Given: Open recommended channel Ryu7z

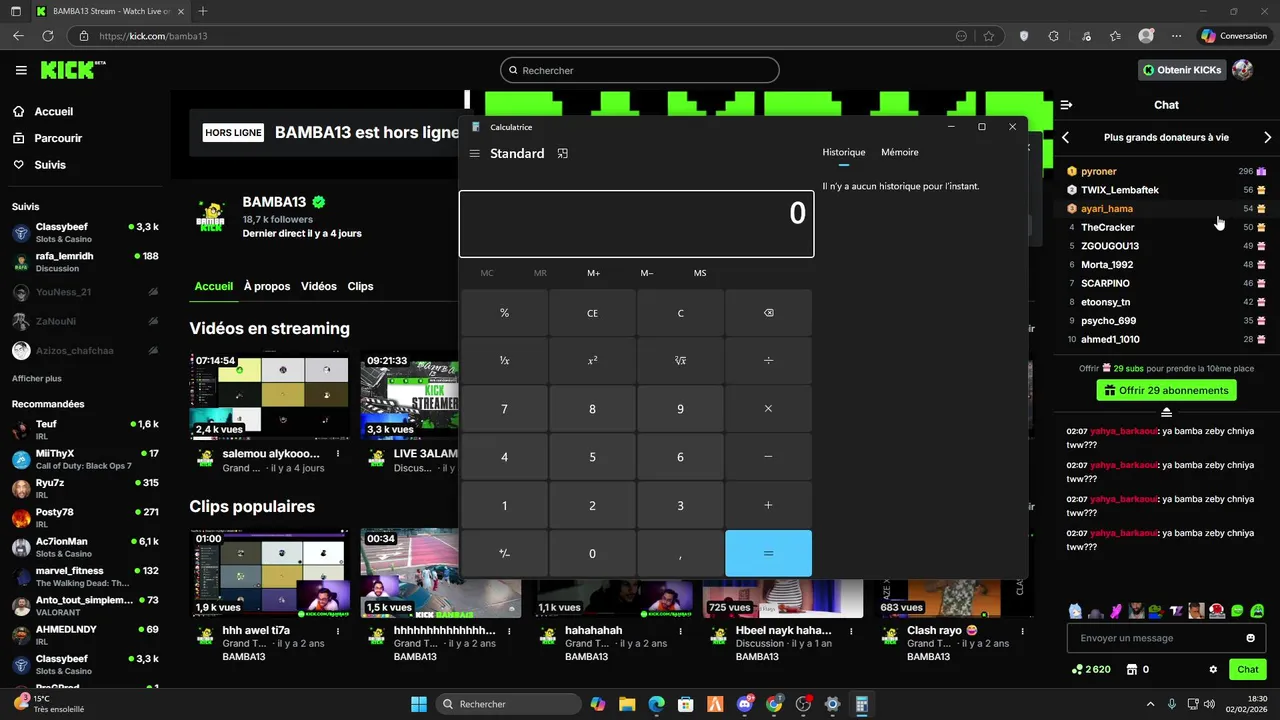Looking at the screenshot, I should click(85, 489).
